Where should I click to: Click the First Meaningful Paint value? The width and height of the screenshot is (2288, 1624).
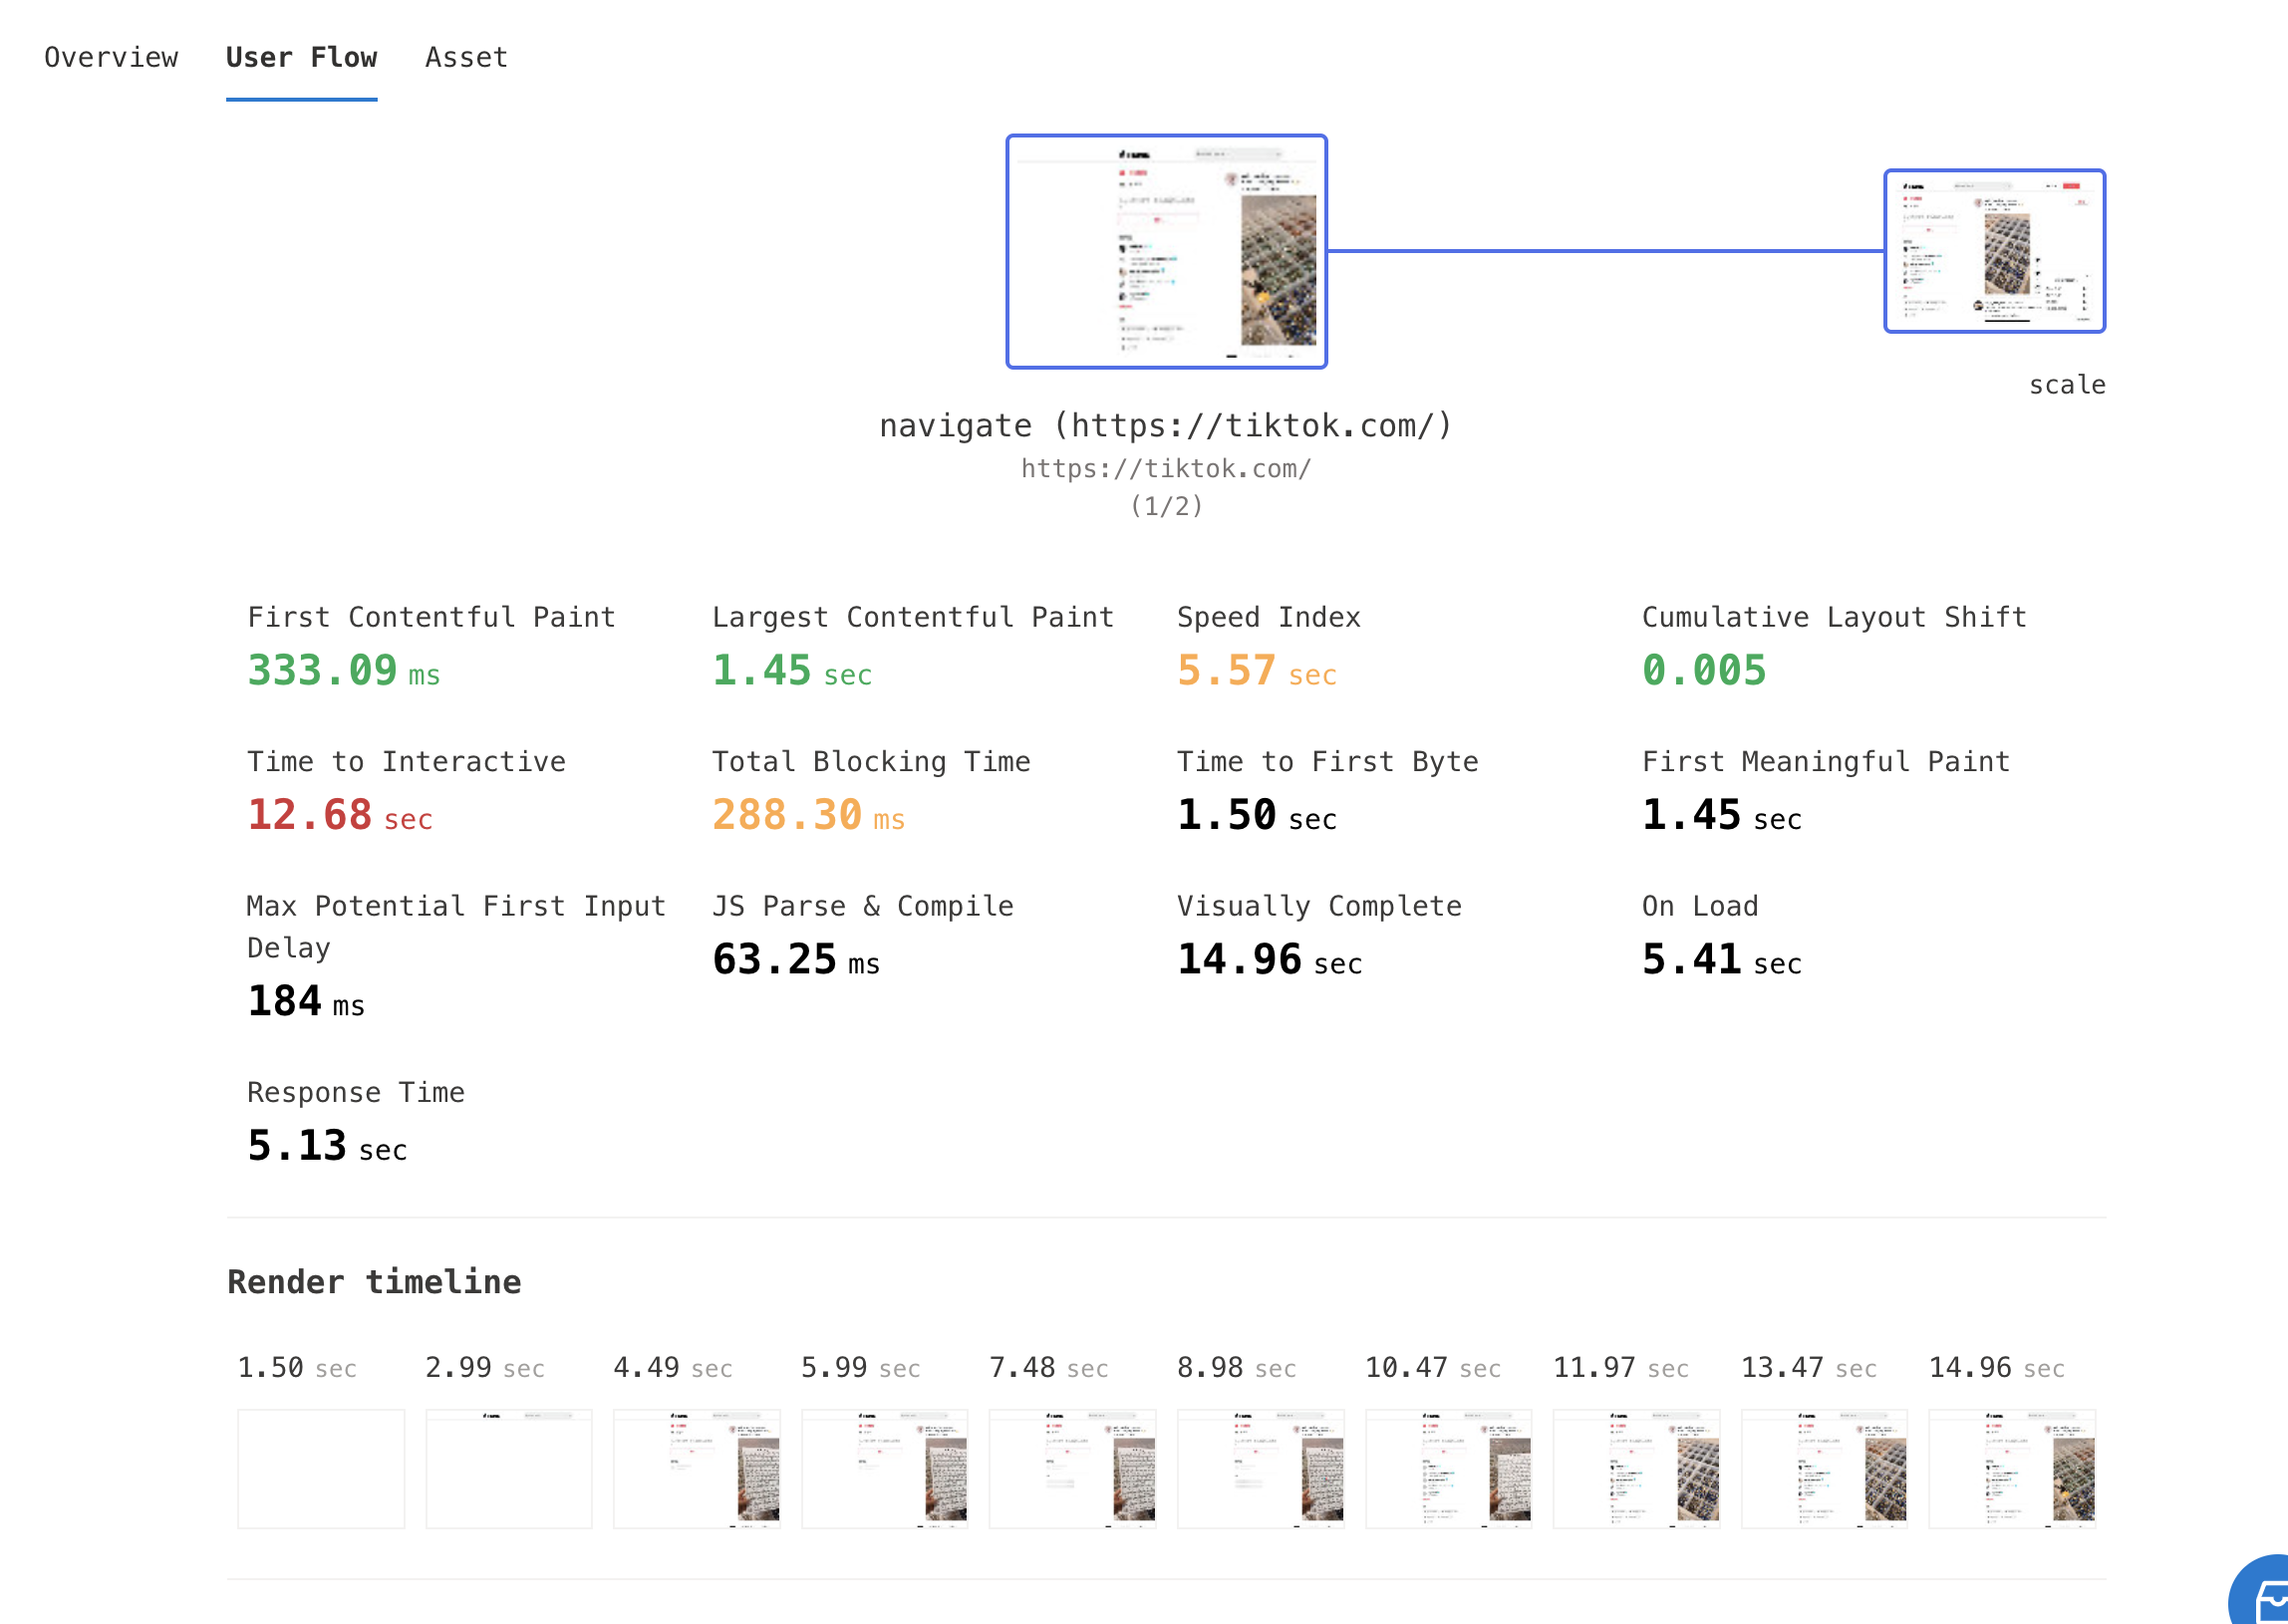click(1721, 815)
